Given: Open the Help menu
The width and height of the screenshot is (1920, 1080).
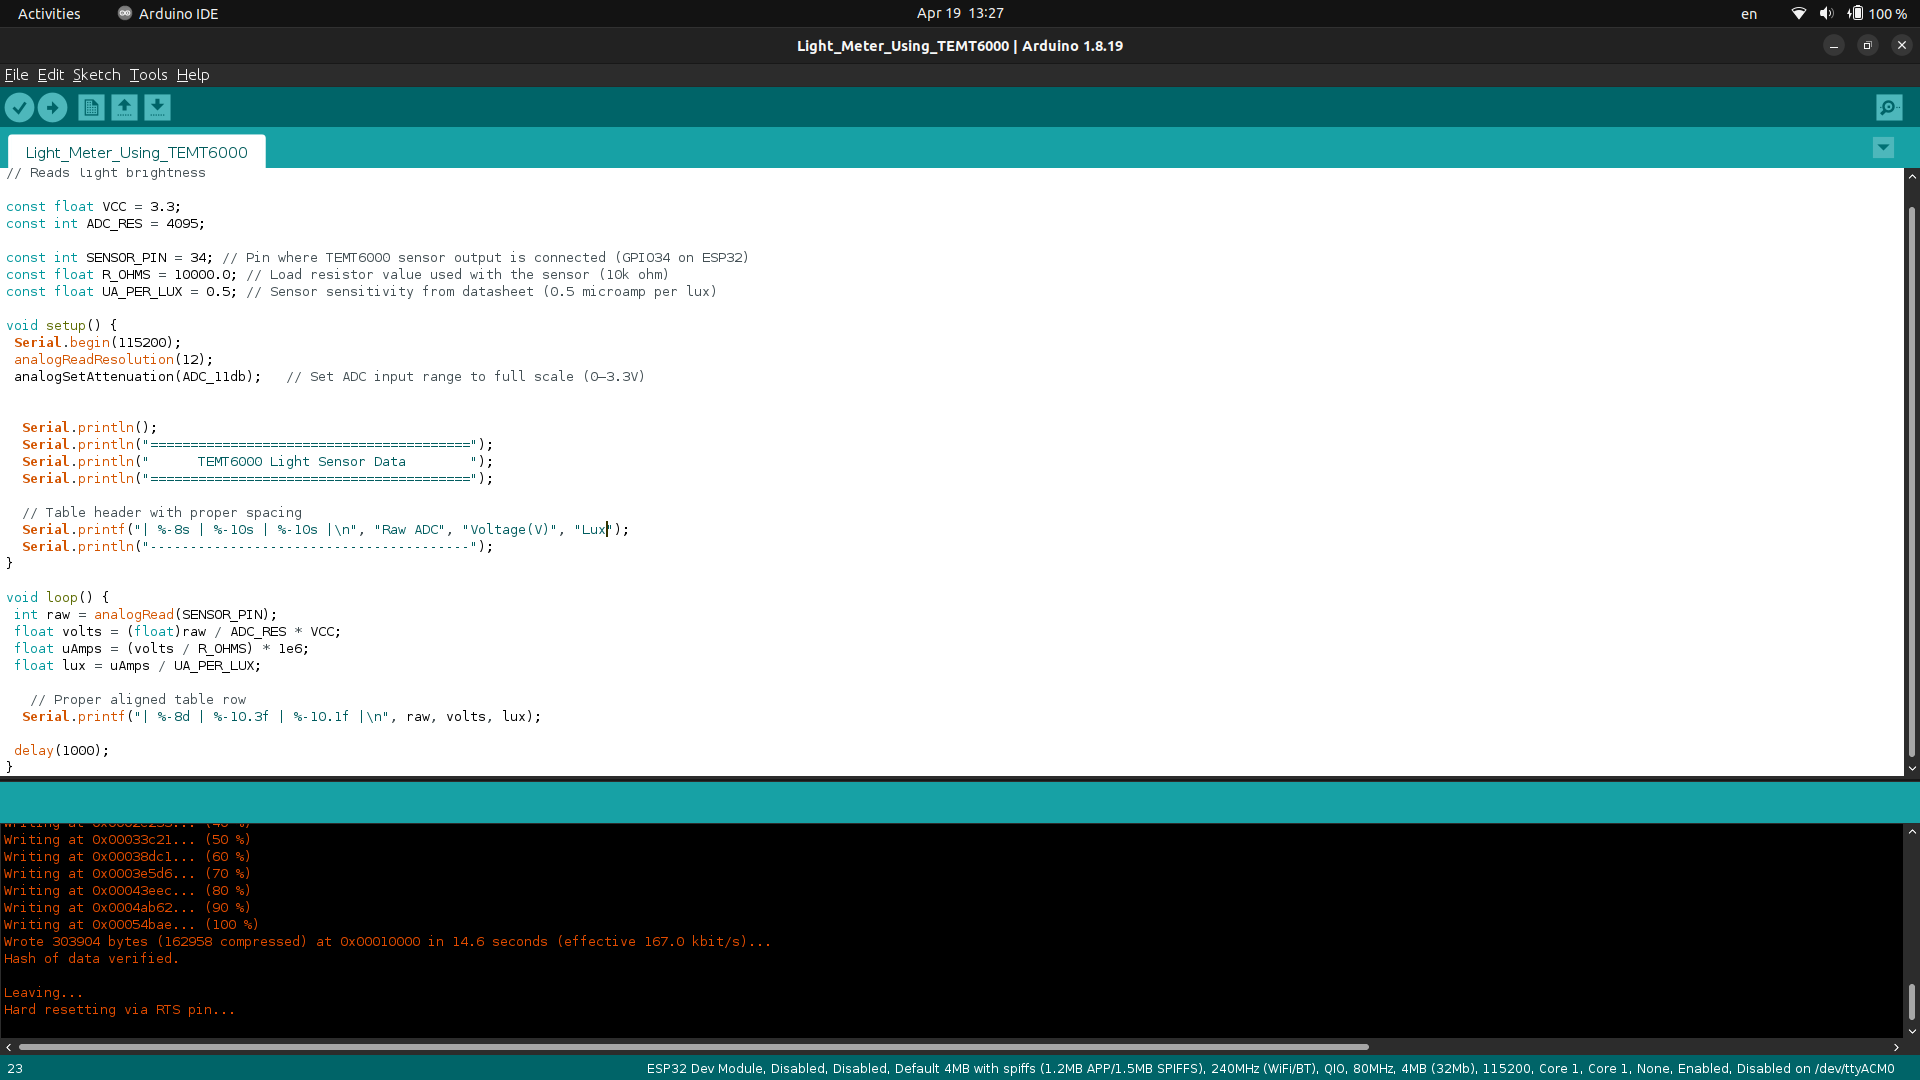Looking at the screenshot, I should click(193, 75).
